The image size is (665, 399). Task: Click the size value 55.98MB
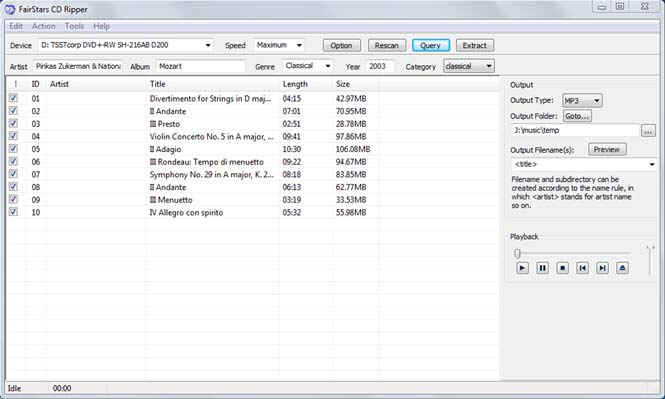351,212
